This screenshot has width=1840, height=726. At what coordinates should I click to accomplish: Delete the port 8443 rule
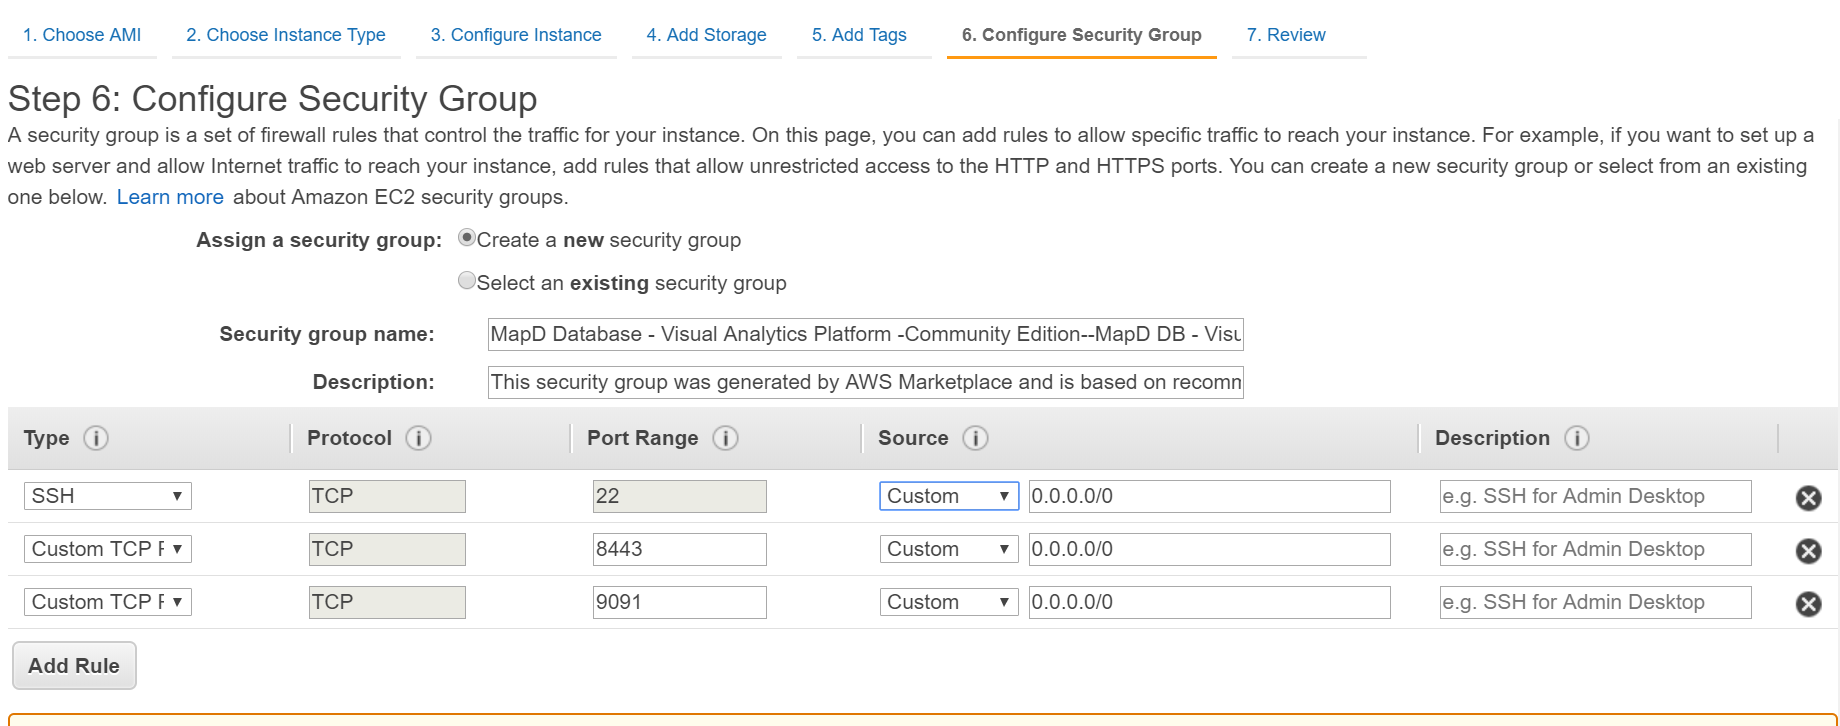(1808, 551)
